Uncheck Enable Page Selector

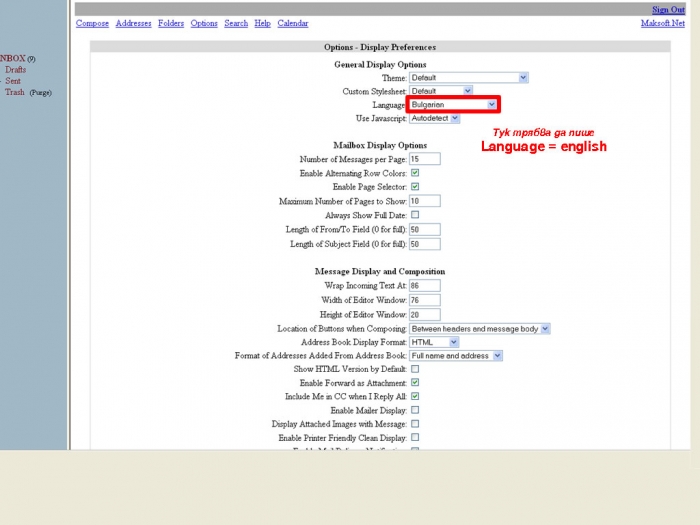point(415,187)
